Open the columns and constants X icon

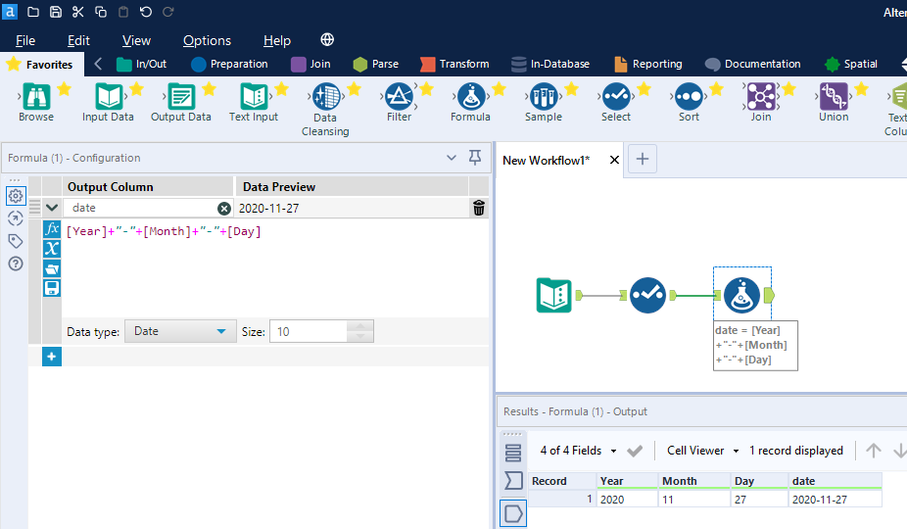(x=51, y=249)
